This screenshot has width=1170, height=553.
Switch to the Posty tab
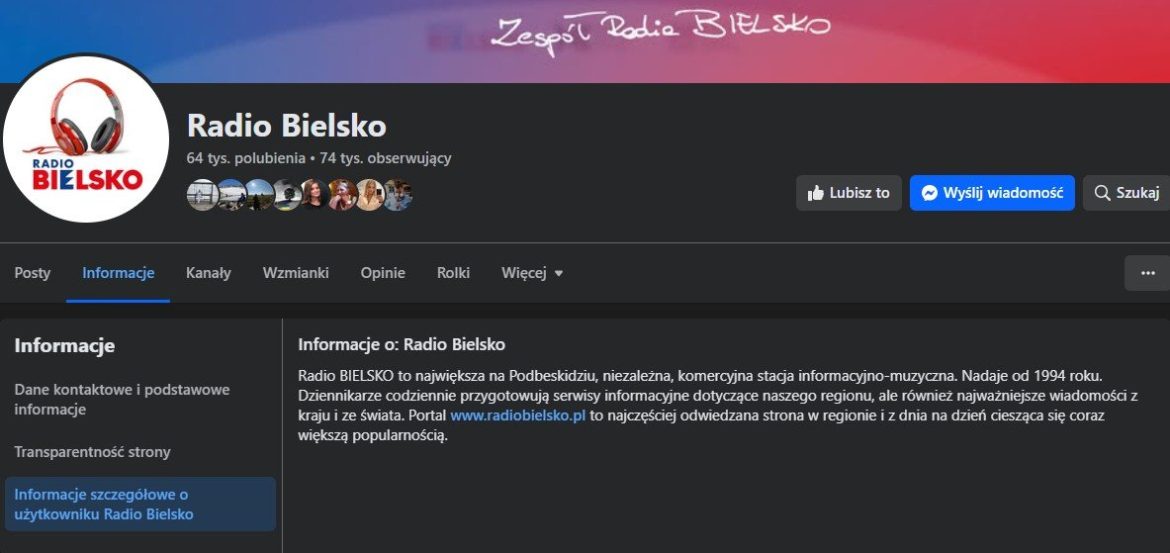(x=33, y=273)
